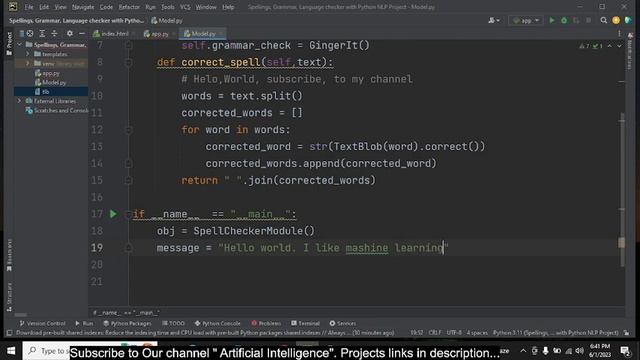
Task: Open the File menu
Action: click(29, 7)
